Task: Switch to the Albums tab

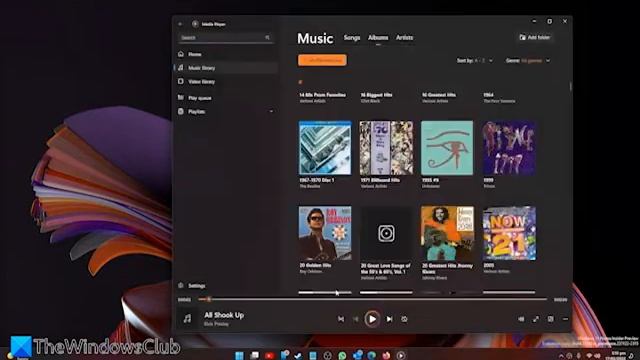Action: [x=378, y=38]
